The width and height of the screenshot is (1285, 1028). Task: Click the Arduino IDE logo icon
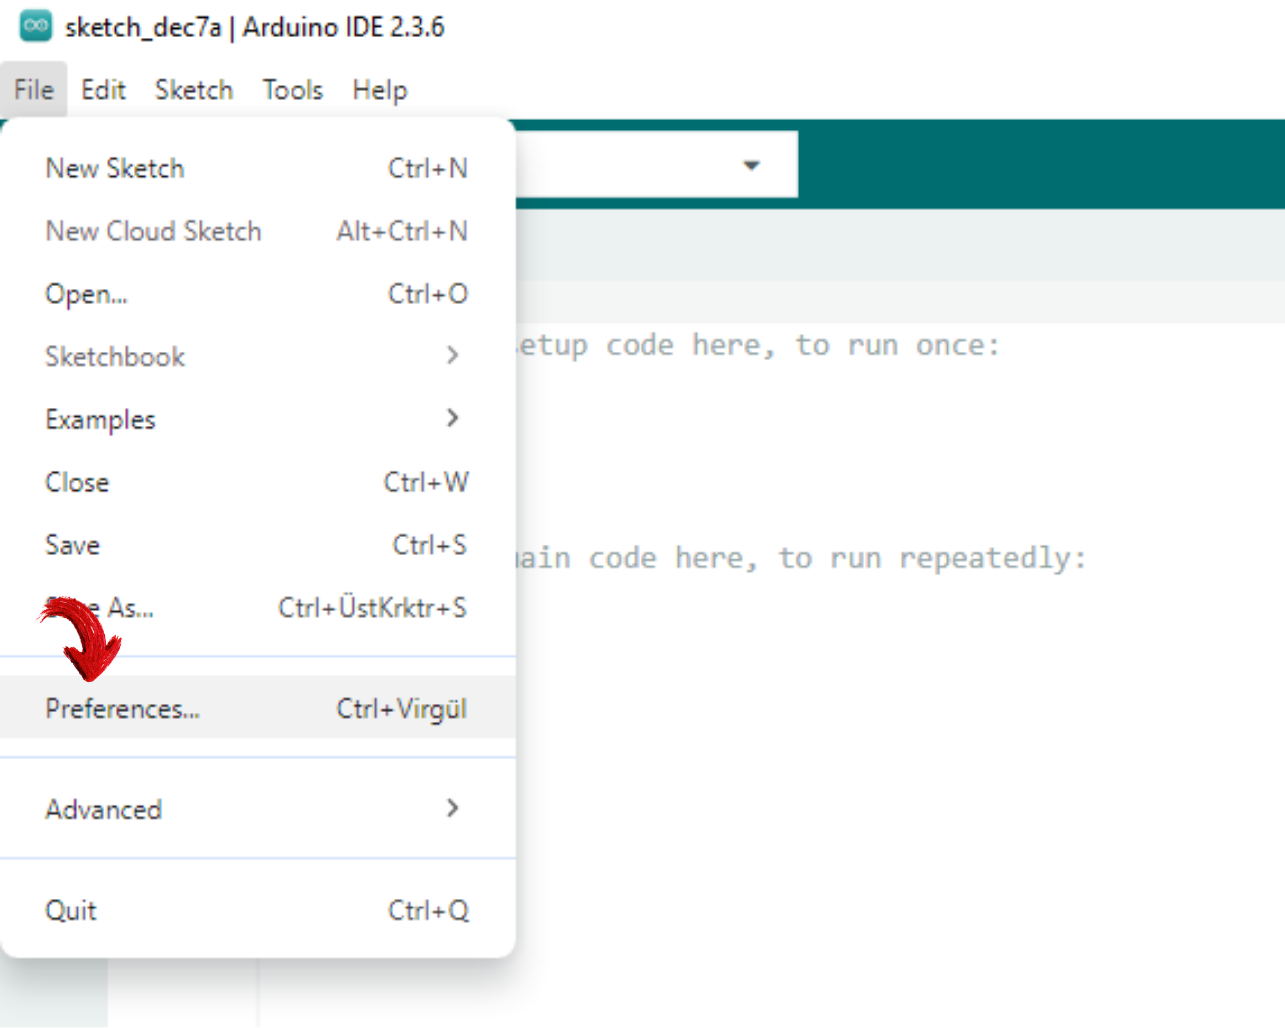tap(35, 27)
